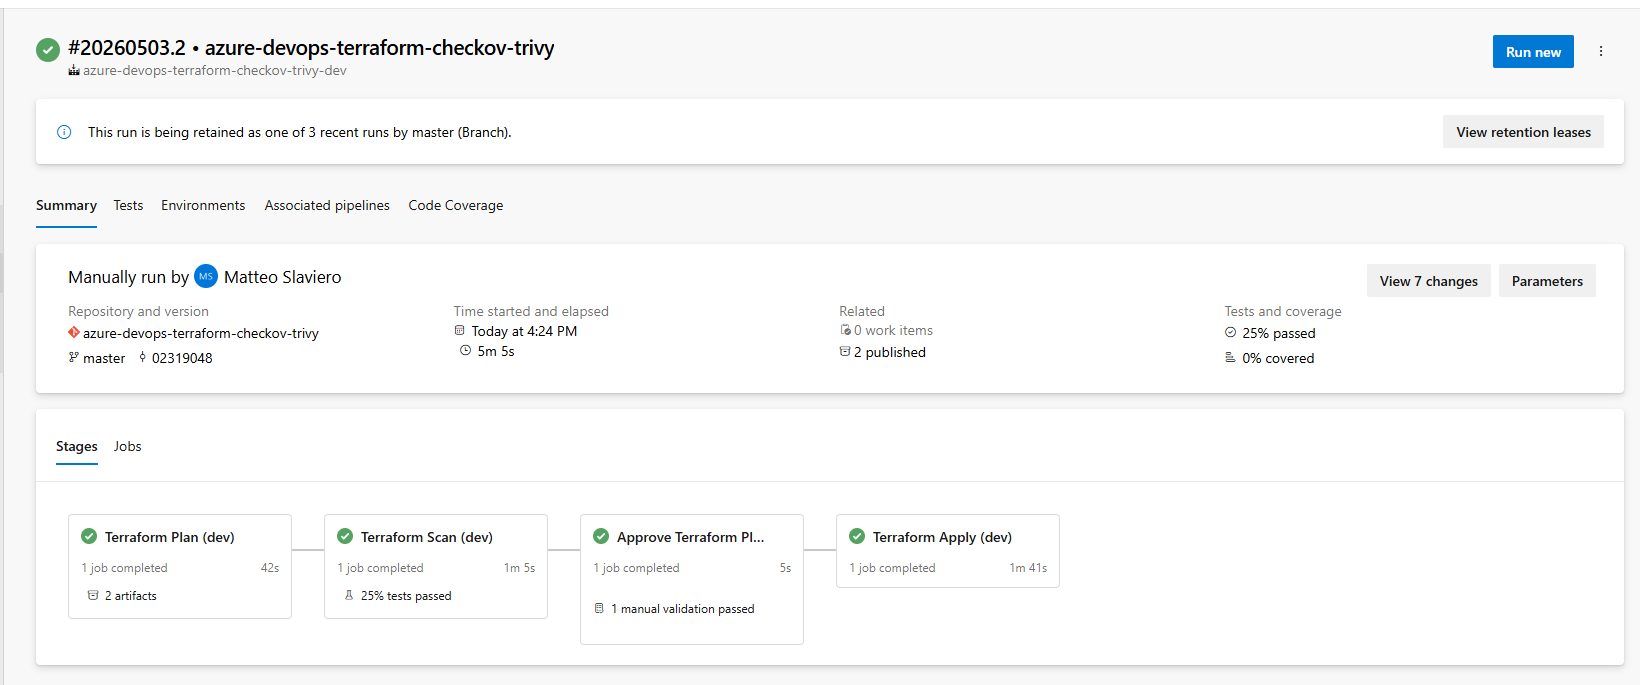Screen dimensions: 1640x685
Task: Click the flask test icon in Terraform Scan card
Action: pos(349,595)
